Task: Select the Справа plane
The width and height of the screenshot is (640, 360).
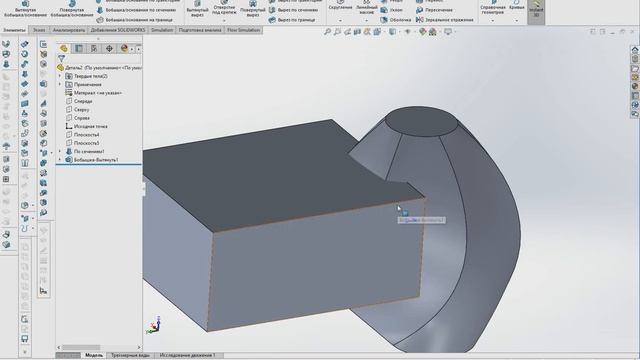Action: tap(78, 118)
